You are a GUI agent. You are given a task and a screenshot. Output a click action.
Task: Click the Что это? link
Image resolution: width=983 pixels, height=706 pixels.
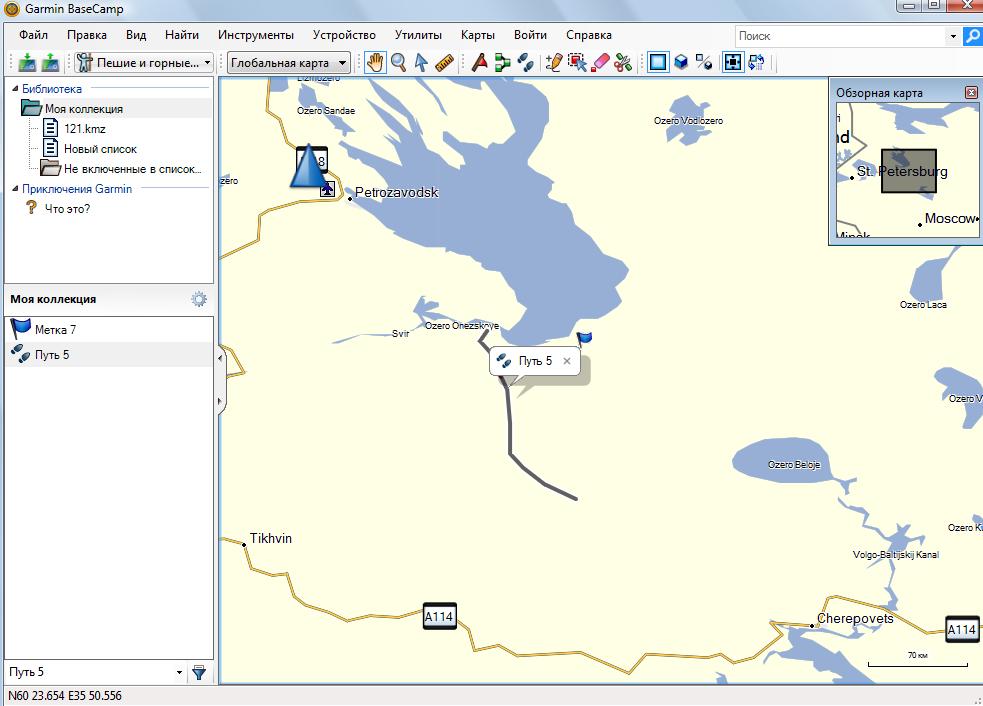67,209
